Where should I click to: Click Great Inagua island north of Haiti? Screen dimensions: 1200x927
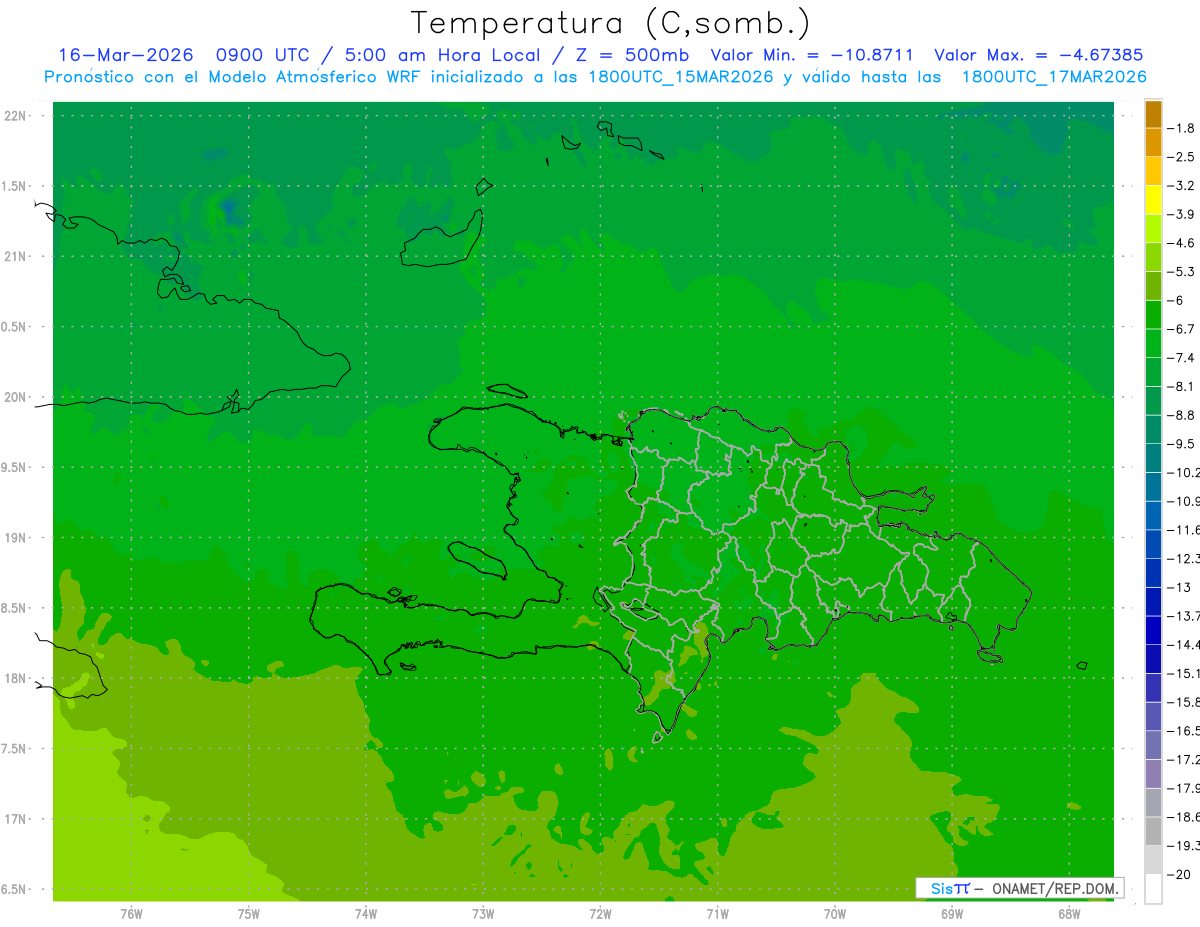click(441, 238)
